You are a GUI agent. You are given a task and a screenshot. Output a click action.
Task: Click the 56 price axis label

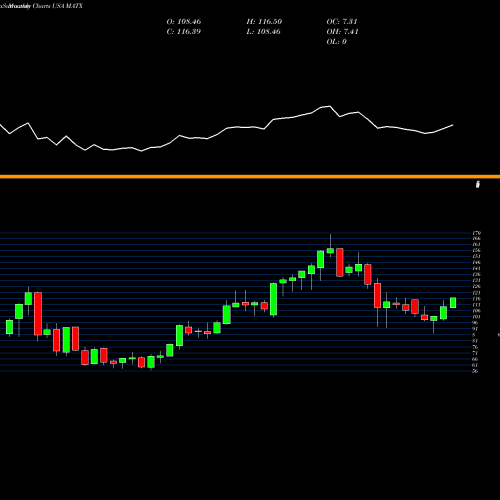(475, 371)
